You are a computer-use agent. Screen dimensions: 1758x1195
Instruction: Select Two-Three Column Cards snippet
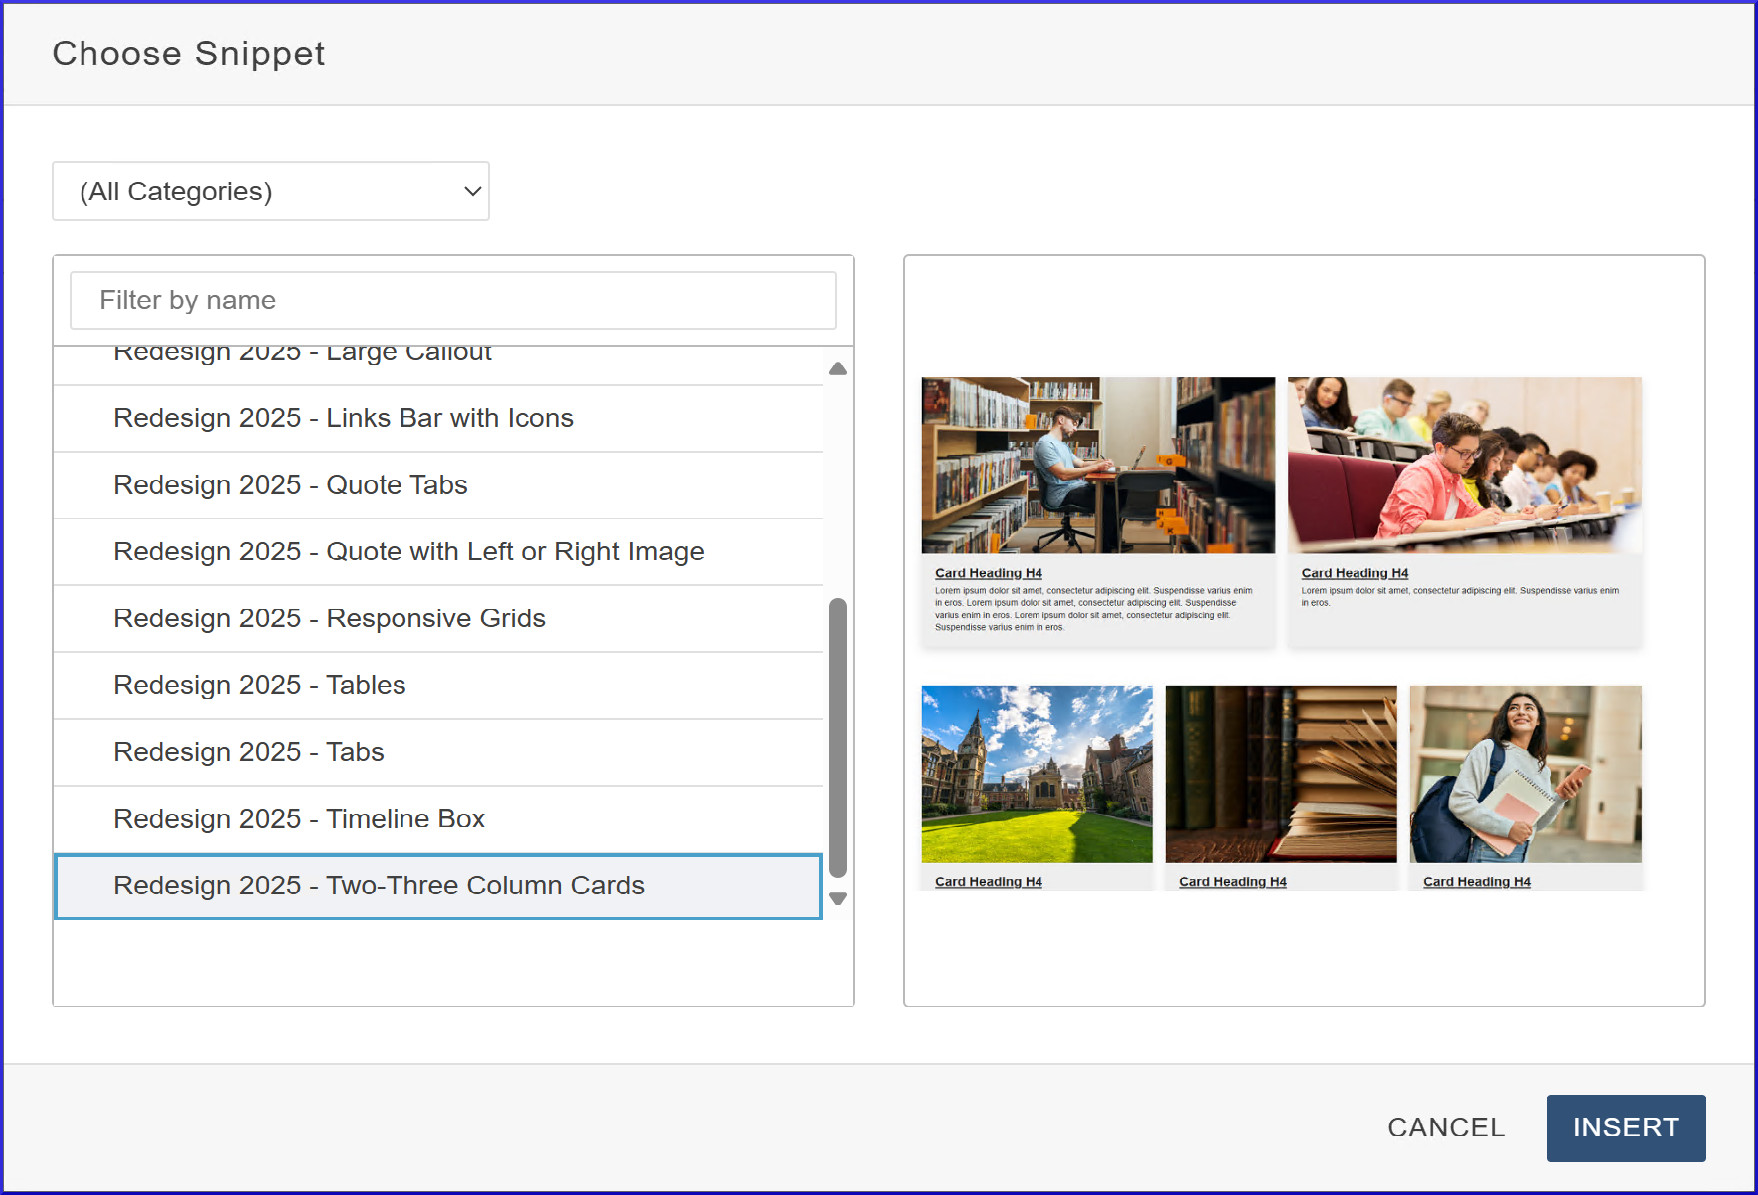click(x=378, y=886)
